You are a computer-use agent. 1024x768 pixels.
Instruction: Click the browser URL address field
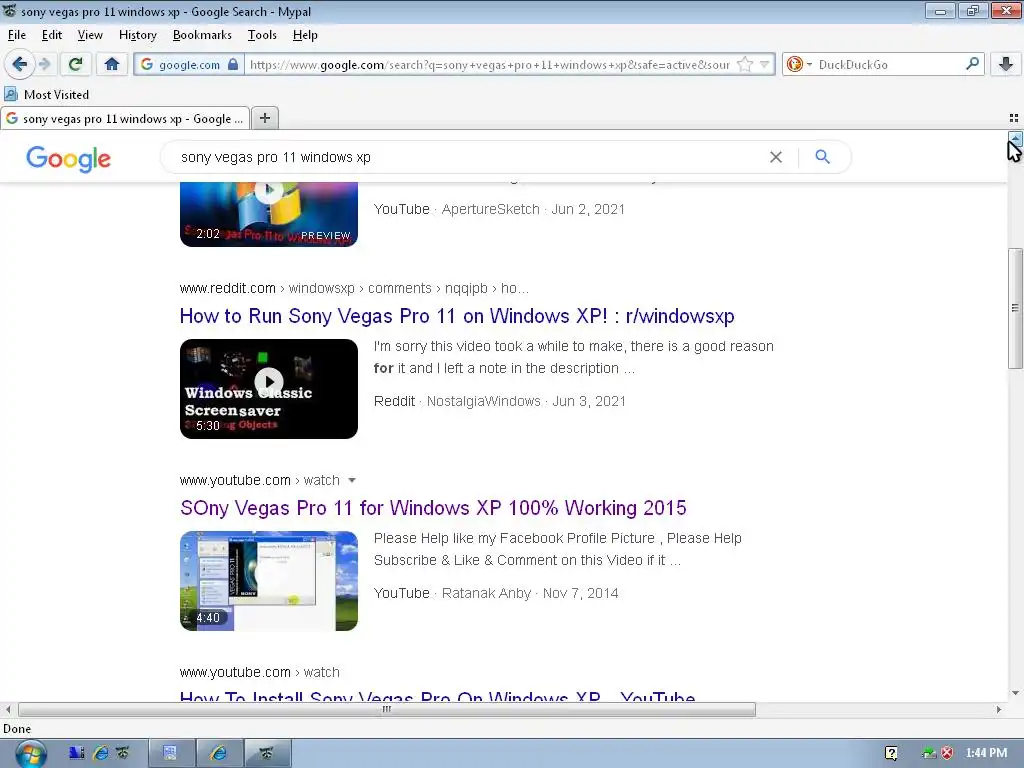[490, 64]
